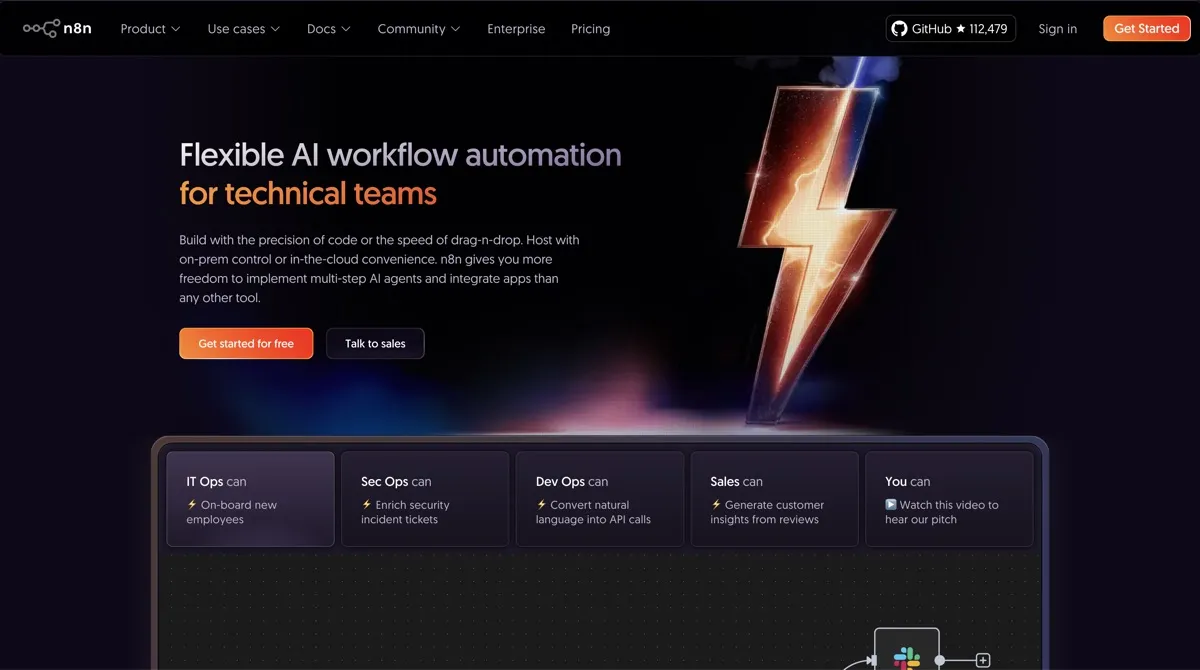1200x670 pixels.
Task: Select the Dev Ops can card
Action: [600, 499]
